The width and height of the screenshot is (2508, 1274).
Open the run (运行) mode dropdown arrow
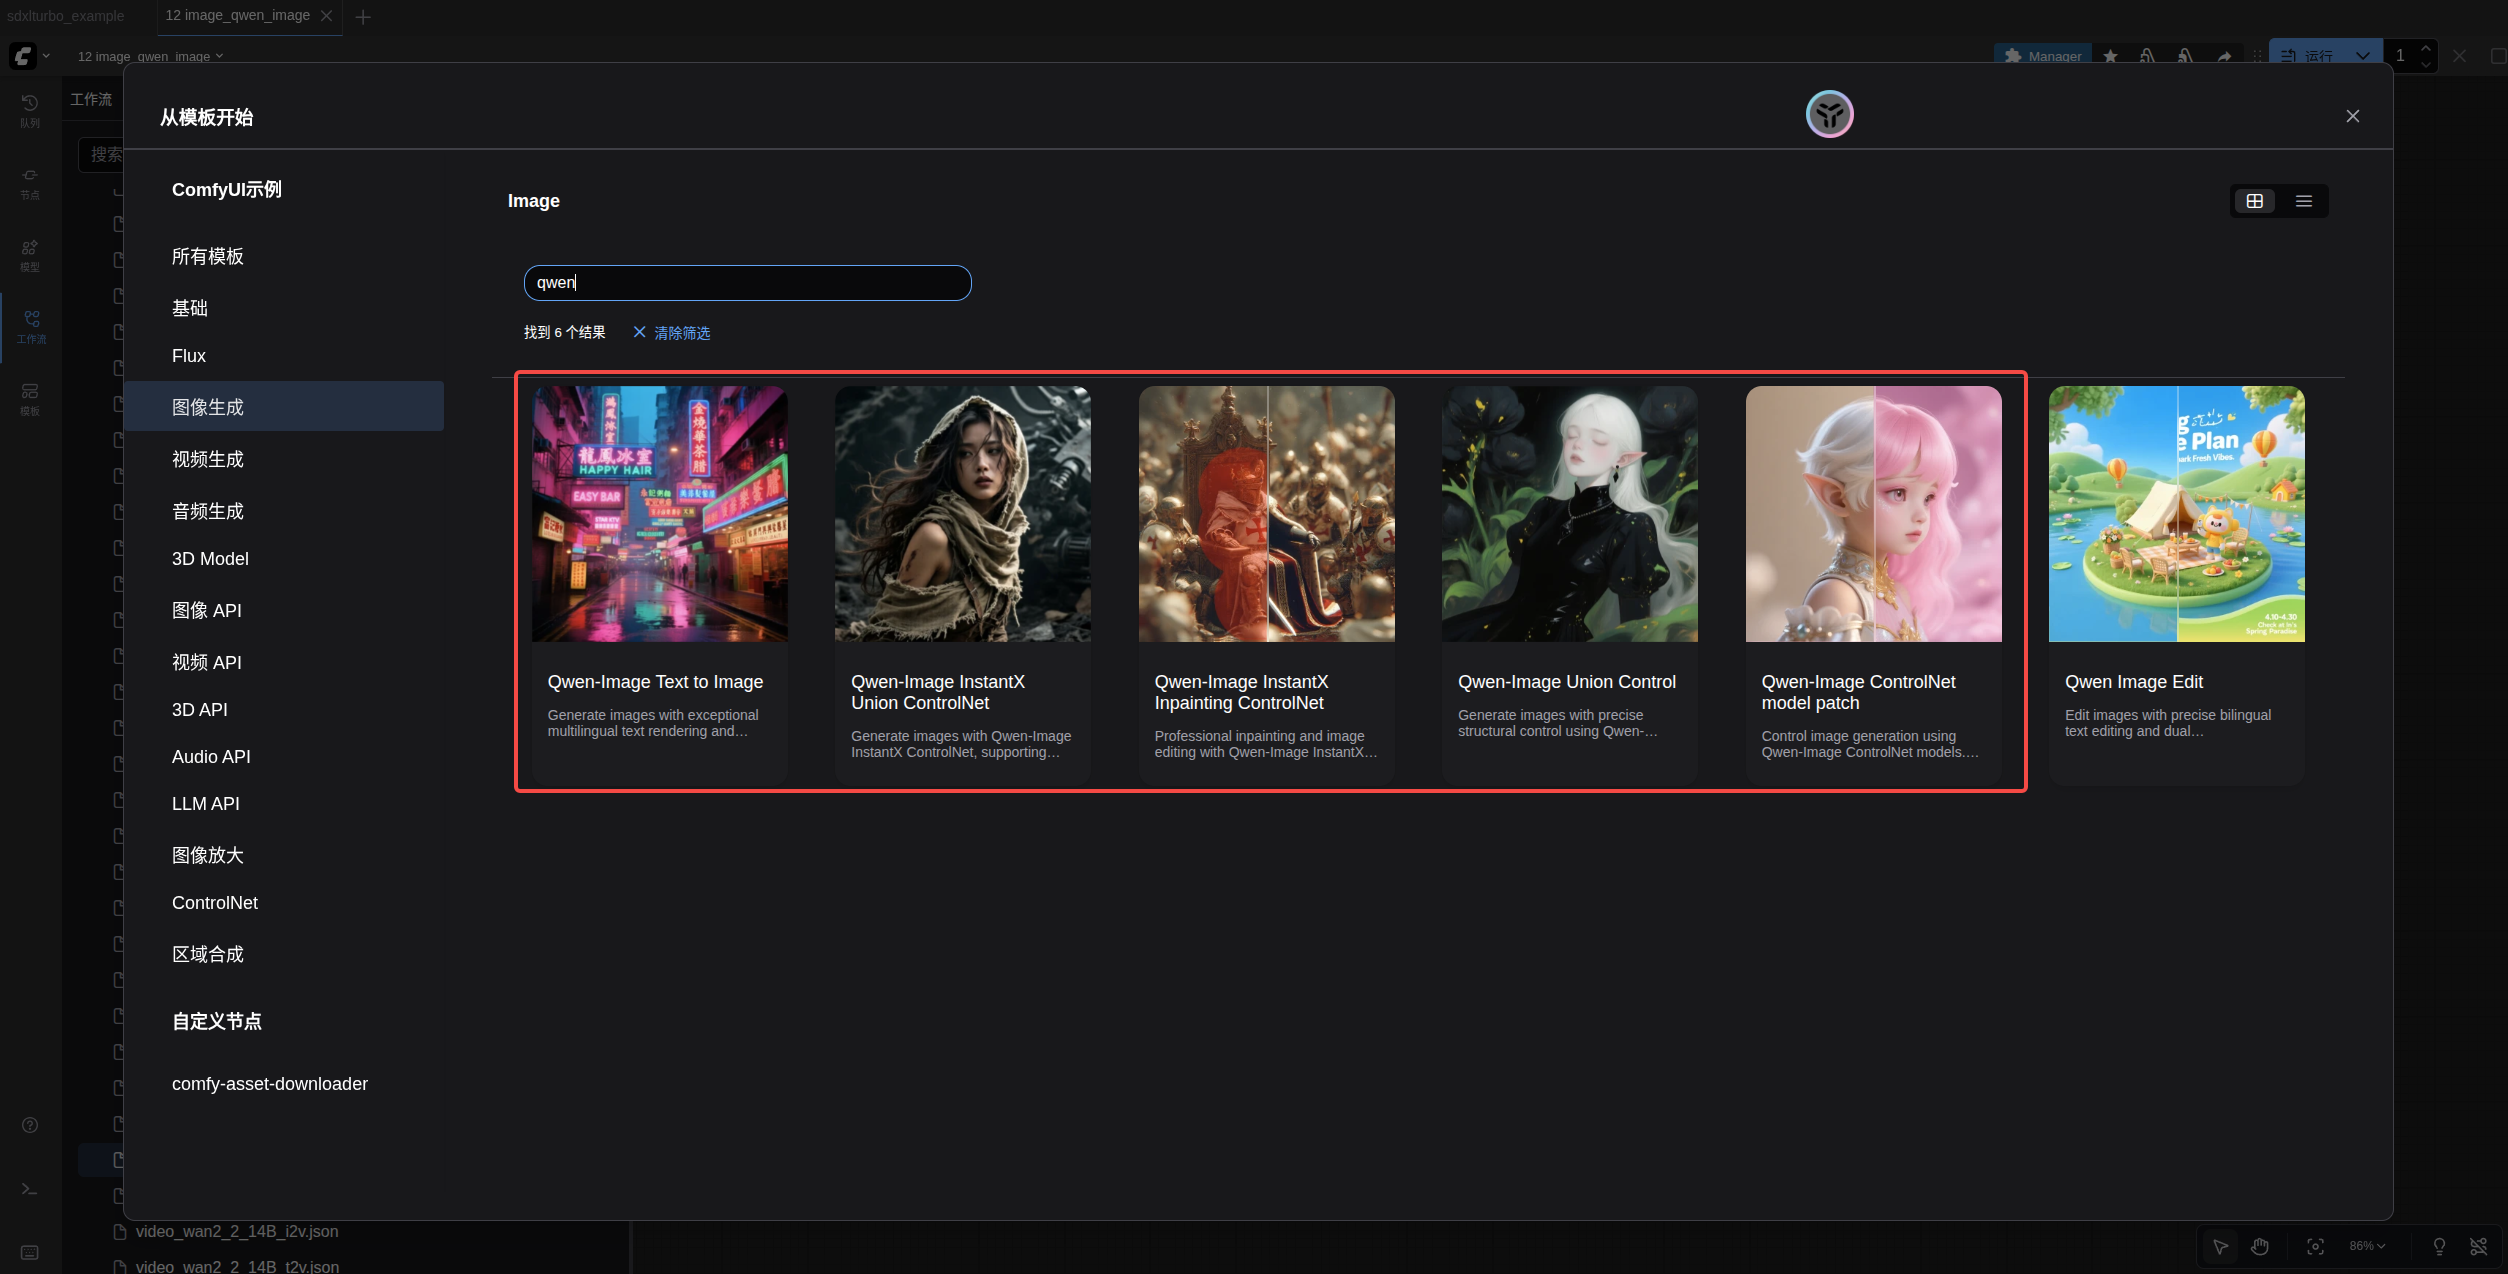[2362, 56]
